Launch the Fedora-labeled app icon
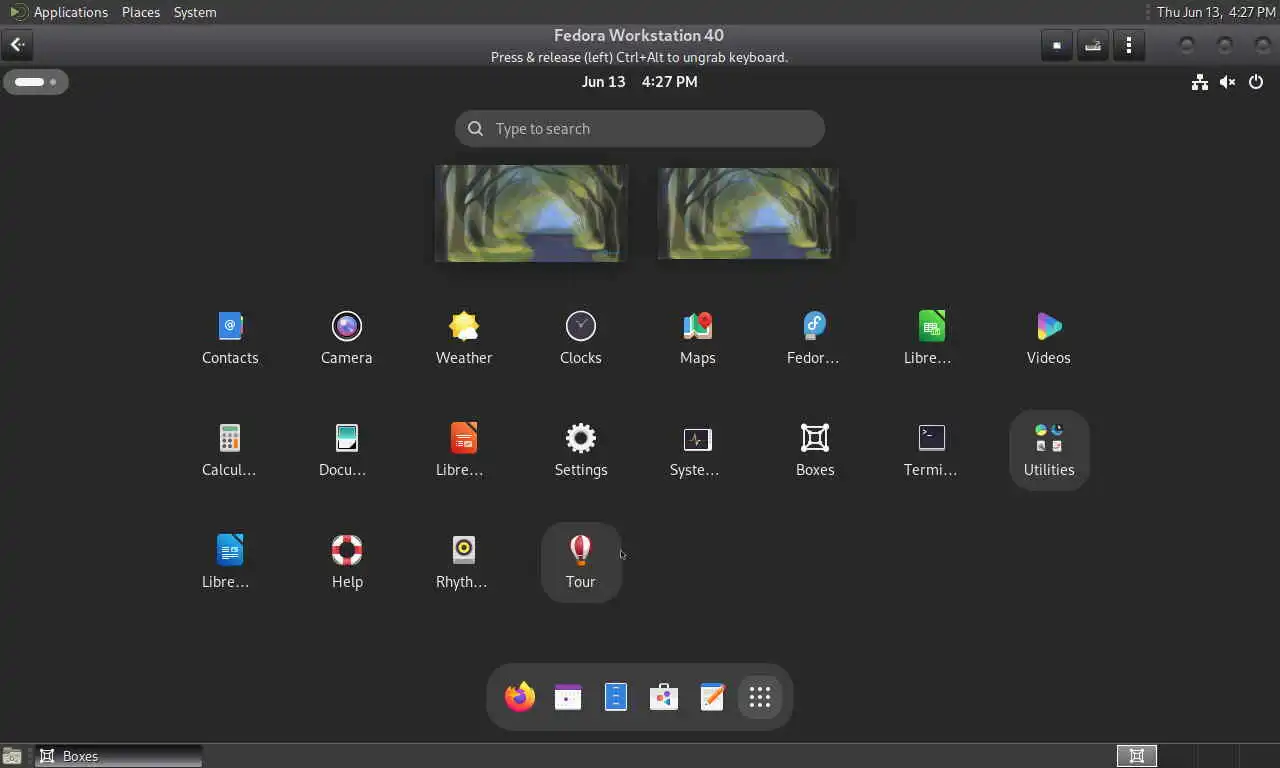The height and width of the screenshot is (768, 1280). pos(815,337)
